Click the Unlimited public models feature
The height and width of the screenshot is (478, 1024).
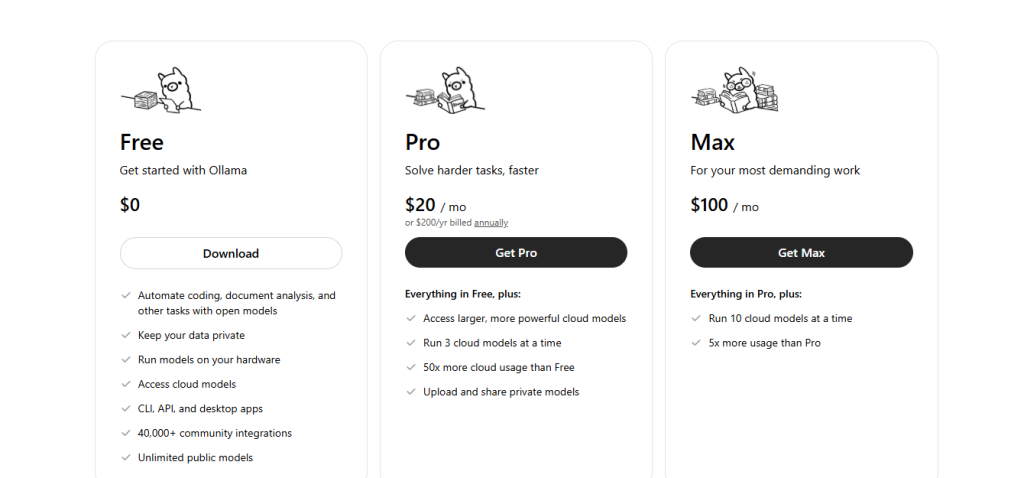click(x=195, y=458)
